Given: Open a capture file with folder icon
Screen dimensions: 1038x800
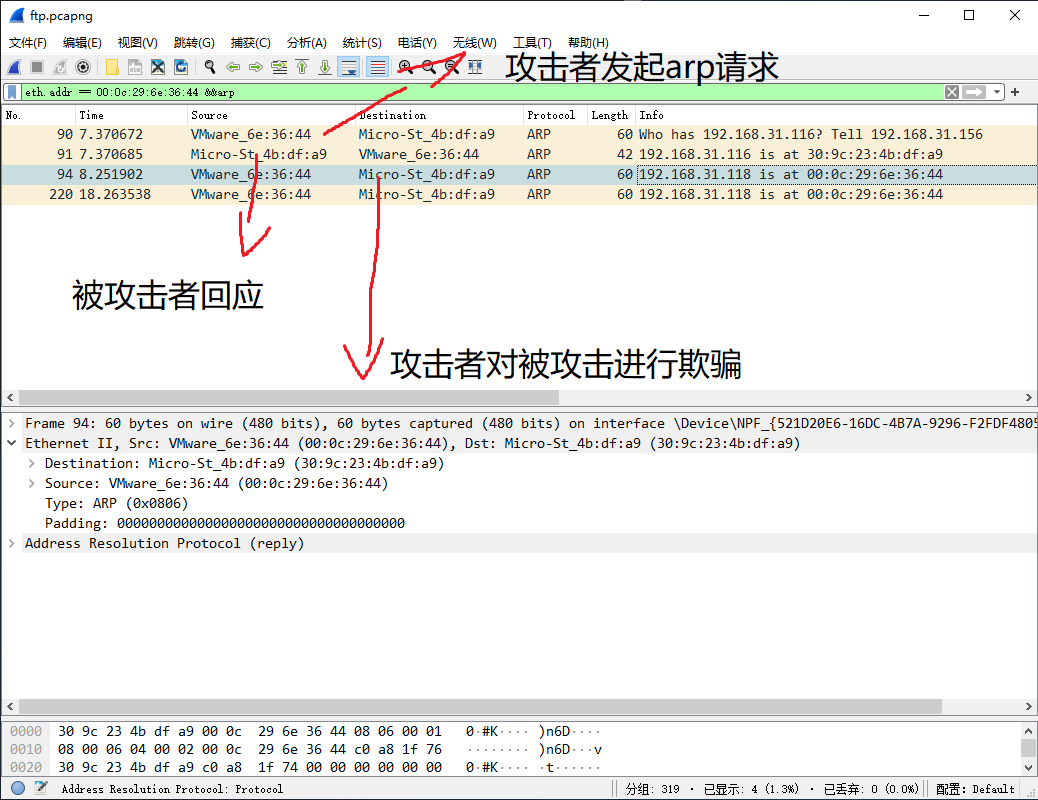Looking at the screenshot, I should click(x=112, y=67).
